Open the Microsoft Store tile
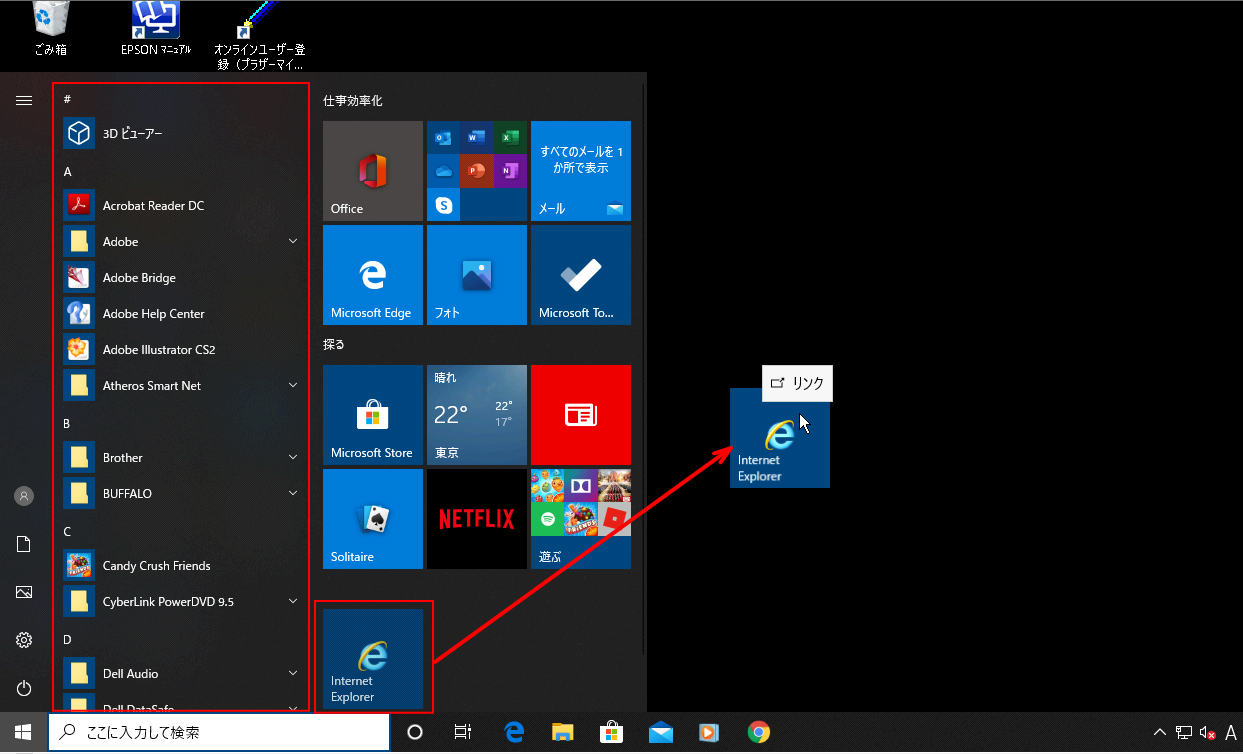Viewport: 1243px width, 754px height. click(373, 415)
